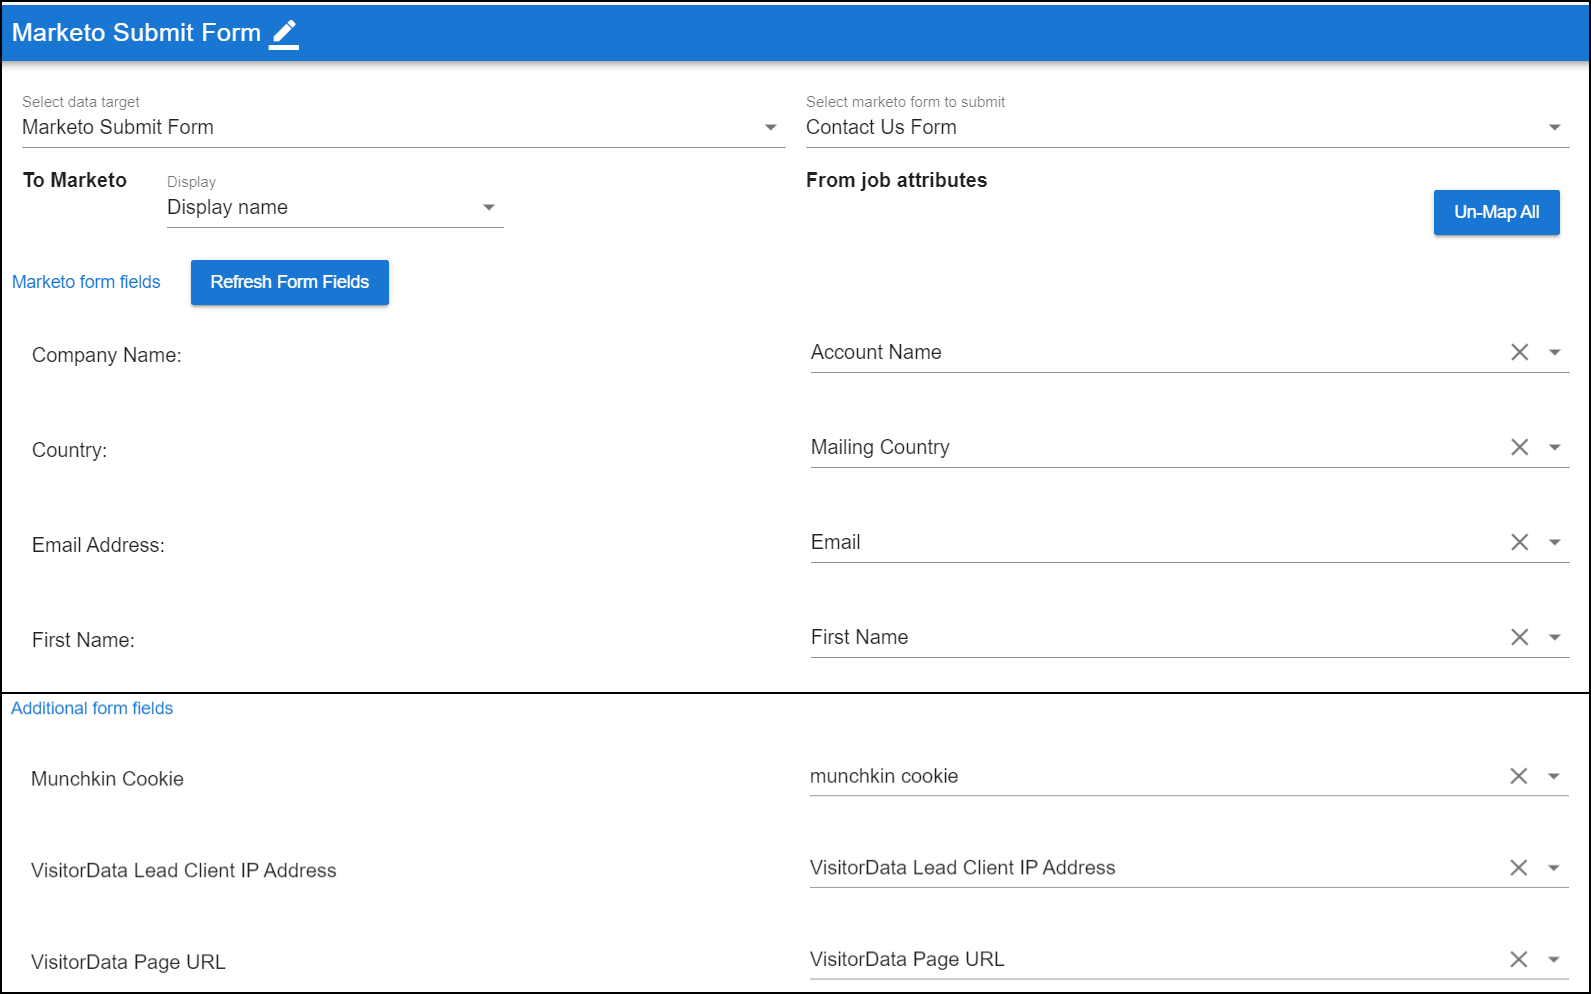Remove the munchkin cookie mapping
The width and height of the screenshot is (1591, 994).
tap(1518, 776)
